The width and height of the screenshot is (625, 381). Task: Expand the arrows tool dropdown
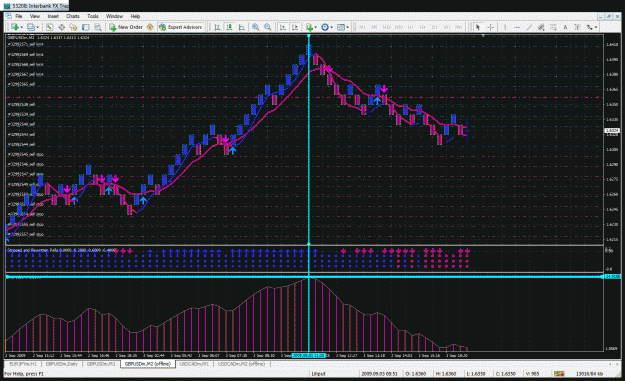pyautogui.click(x=596, y=27)
